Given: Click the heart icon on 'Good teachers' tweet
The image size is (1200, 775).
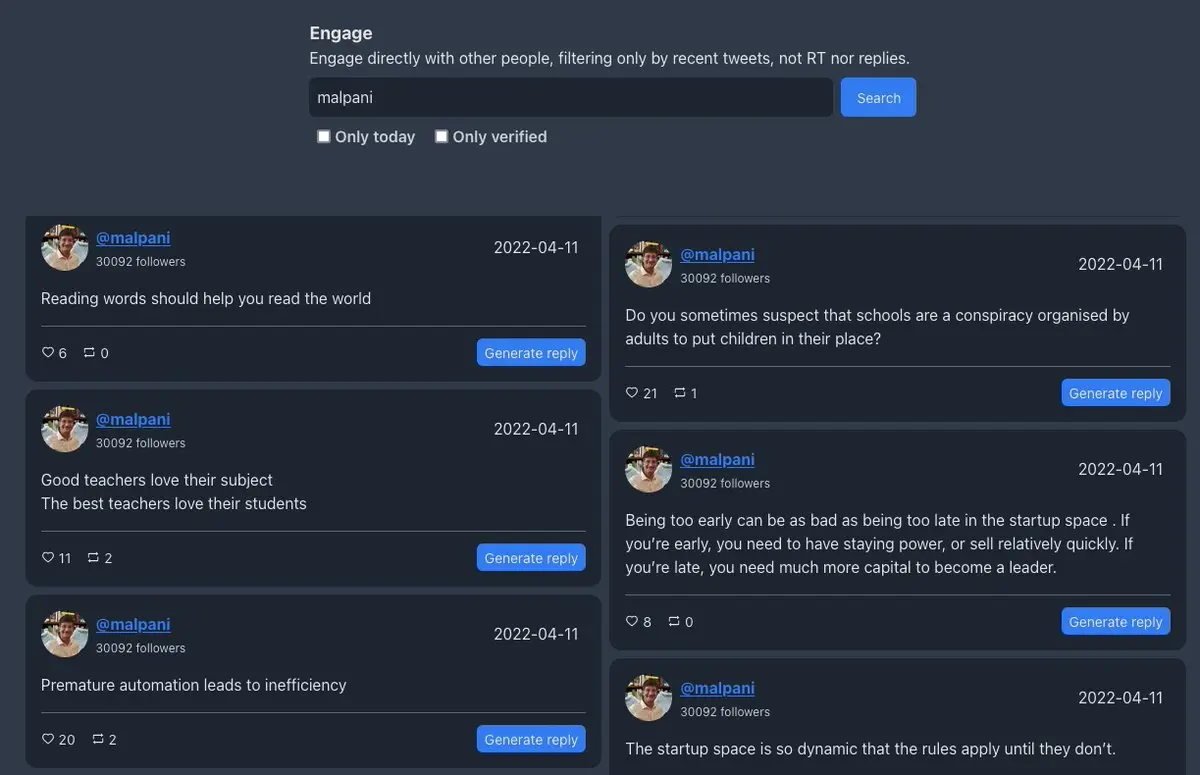Looking at the screenshot, I should click(x=47, y=558).
